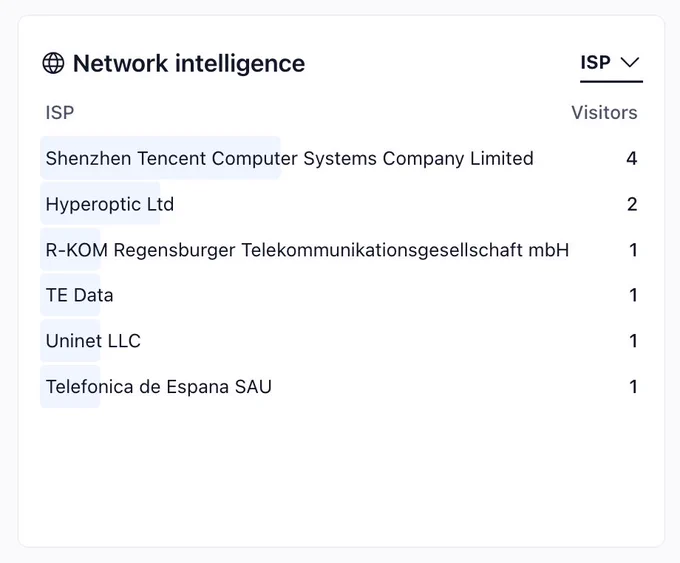Select Shenzhen Tencent Computer Systems Company Limited row
Screen dimensions: 680x563
click(x=341, y=158)
